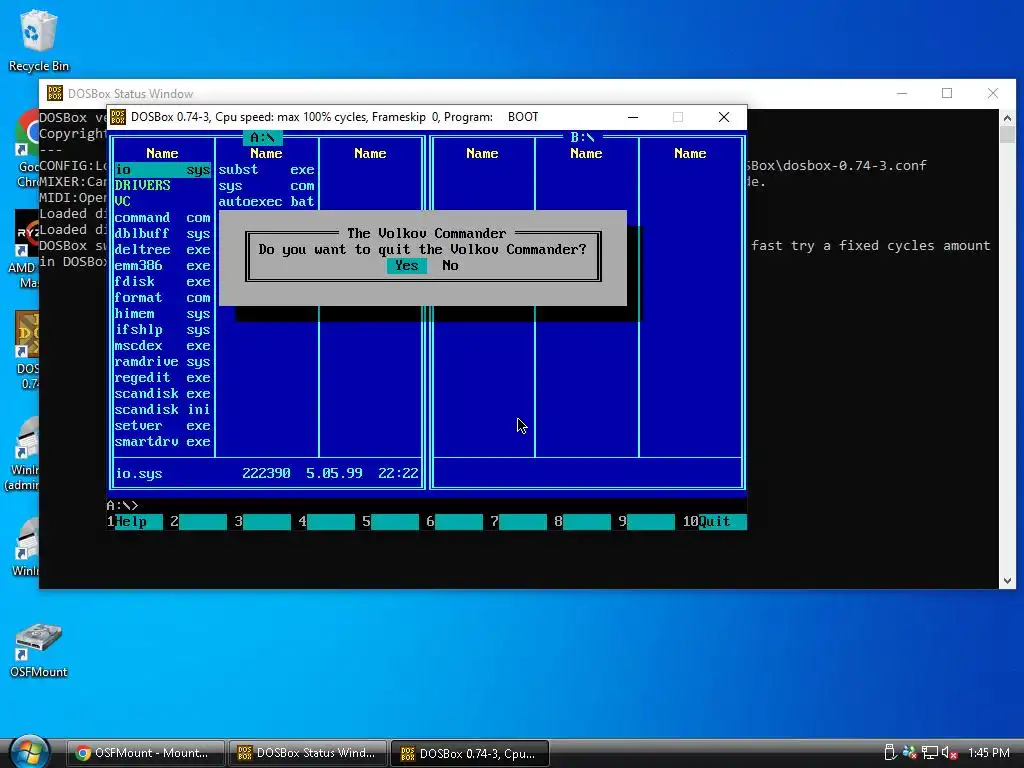This screenshot has width=1024, height=768.
Task: Minimize the DOSBox Status Window
Action: [902, 93]
